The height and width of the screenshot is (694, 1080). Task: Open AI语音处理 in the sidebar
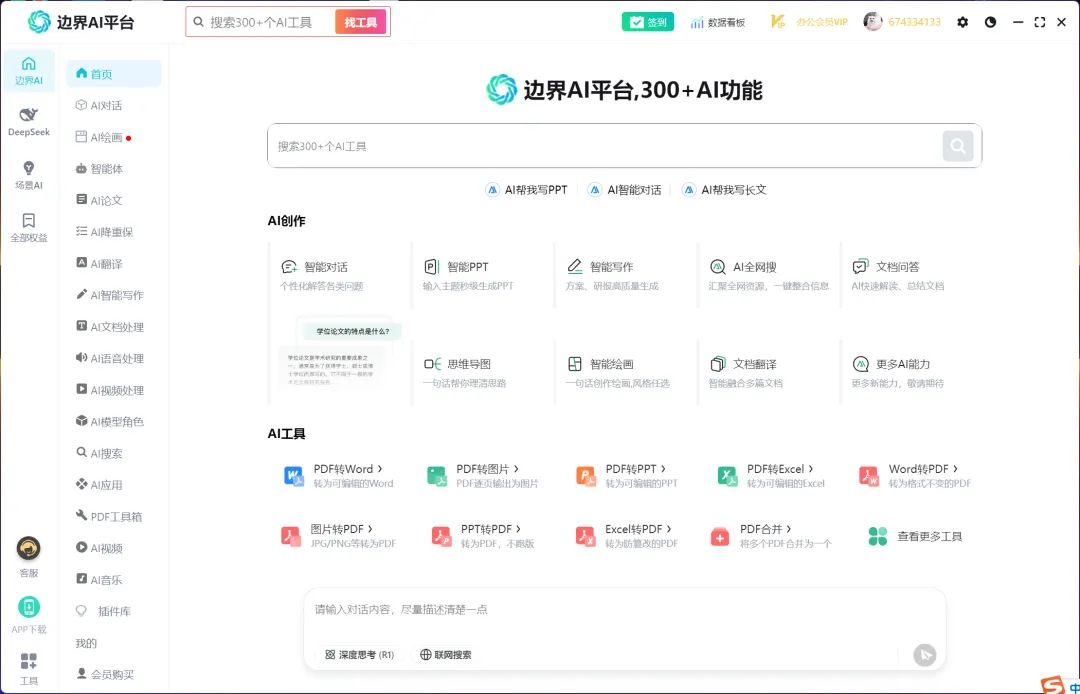pos(114,359)
